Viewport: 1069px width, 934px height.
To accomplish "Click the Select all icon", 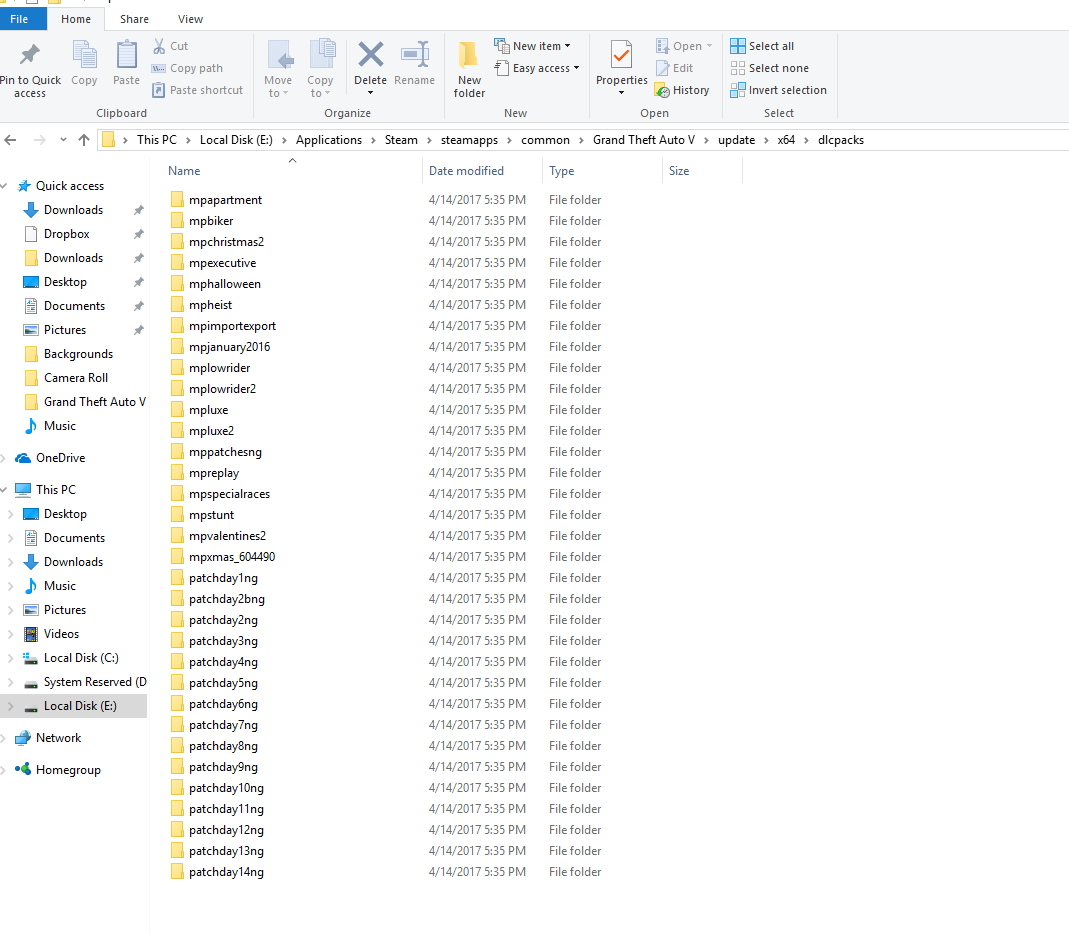I will tap(738, 46).
